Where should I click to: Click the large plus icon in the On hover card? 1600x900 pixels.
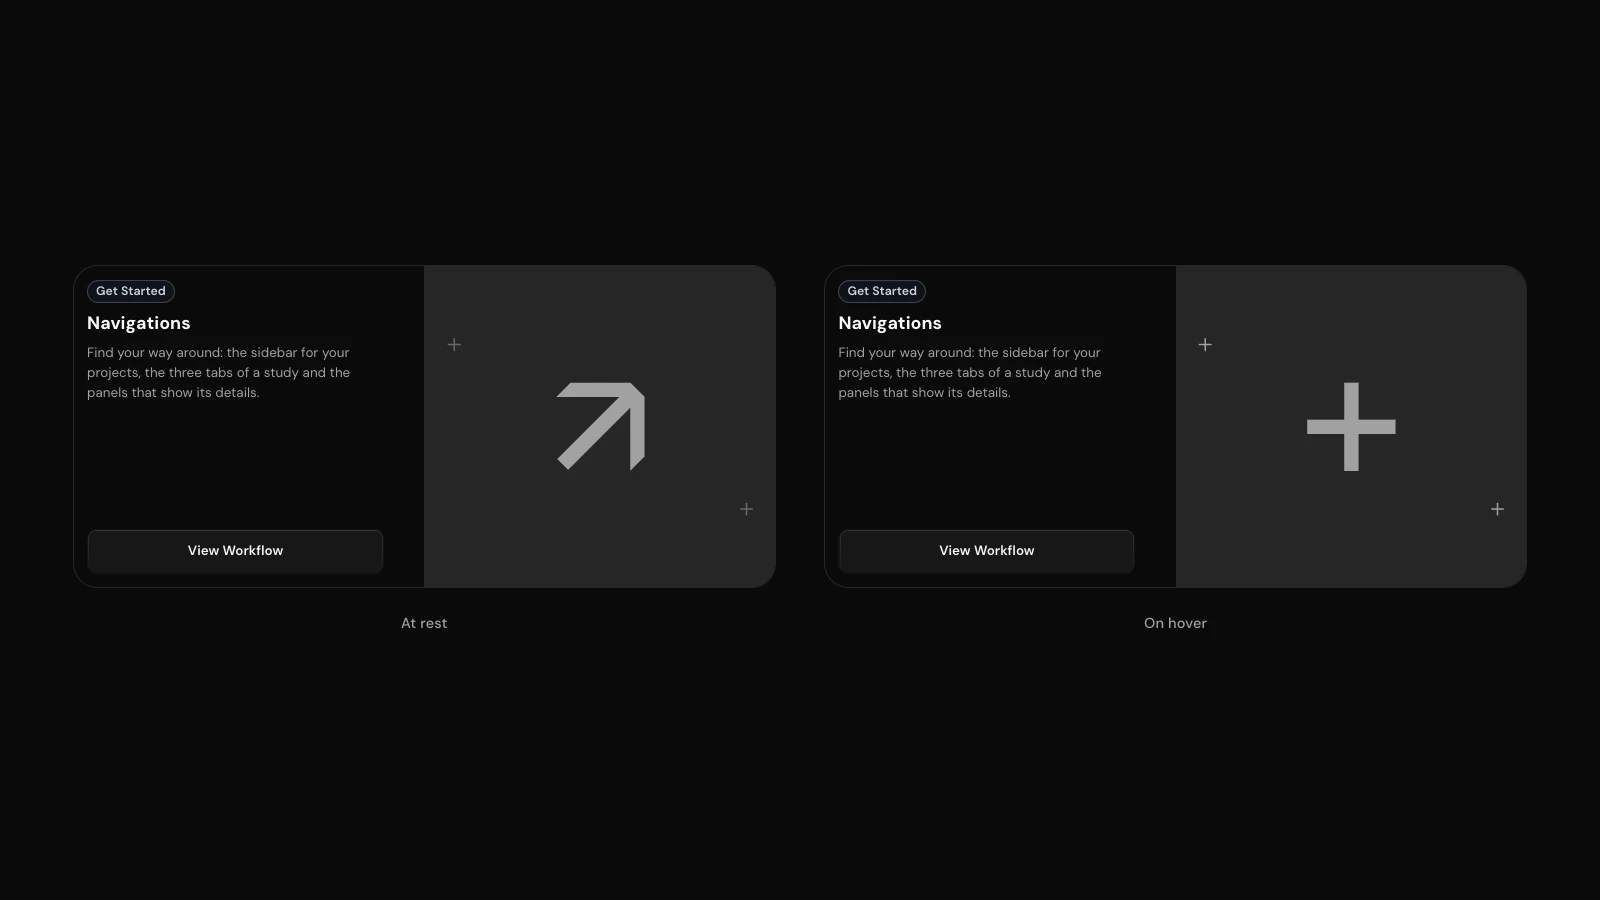point(1351,427)
